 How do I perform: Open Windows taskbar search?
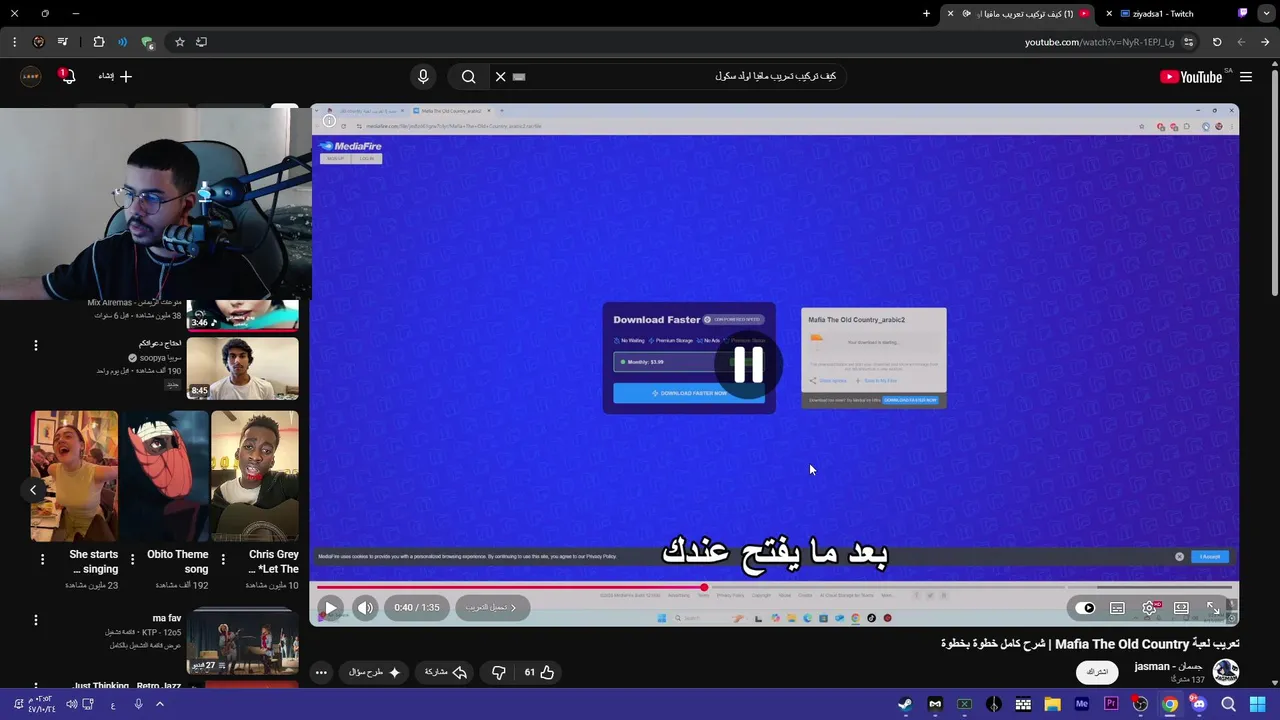[x=1228, y=704]
